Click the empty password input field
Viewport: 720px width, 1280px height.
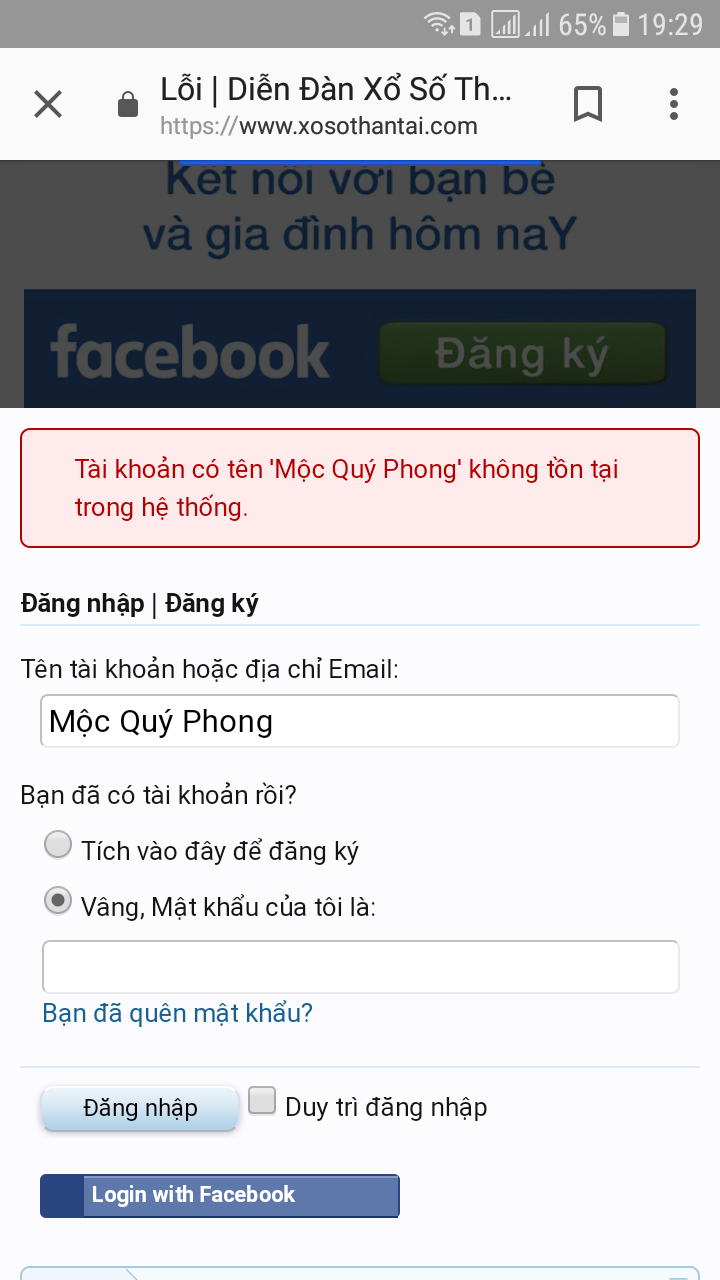tap(360, 966)
